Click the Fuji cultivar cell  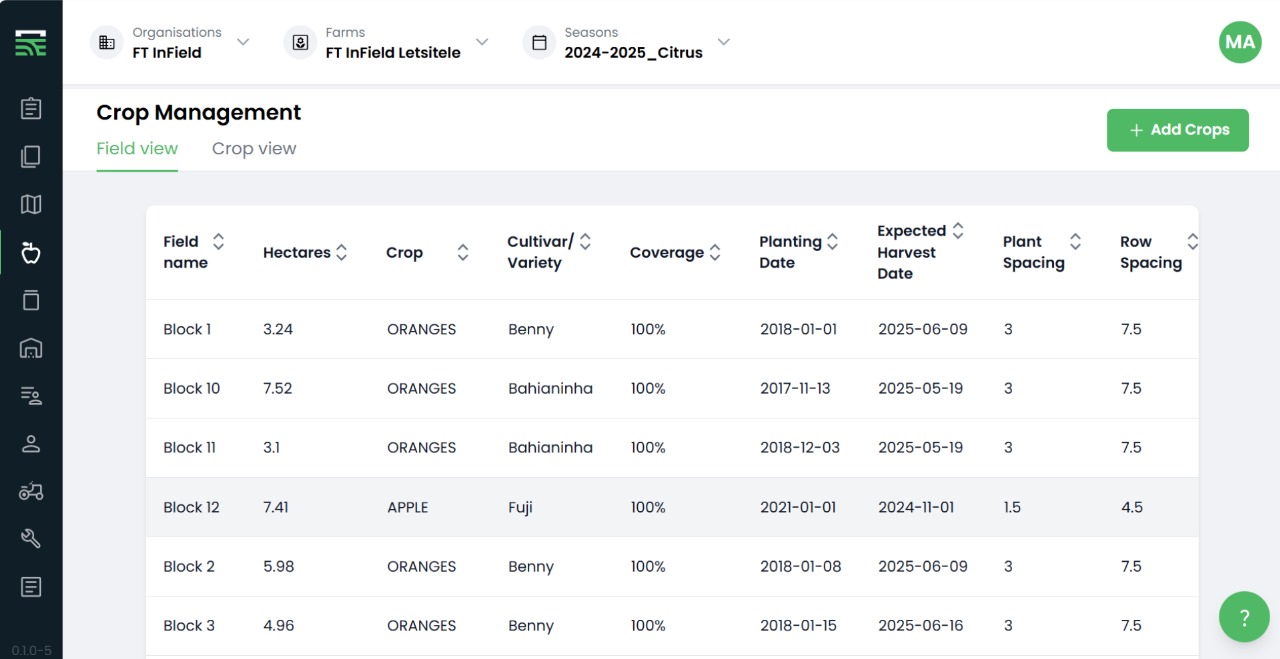pyautogui.click(x=520, y=507)
